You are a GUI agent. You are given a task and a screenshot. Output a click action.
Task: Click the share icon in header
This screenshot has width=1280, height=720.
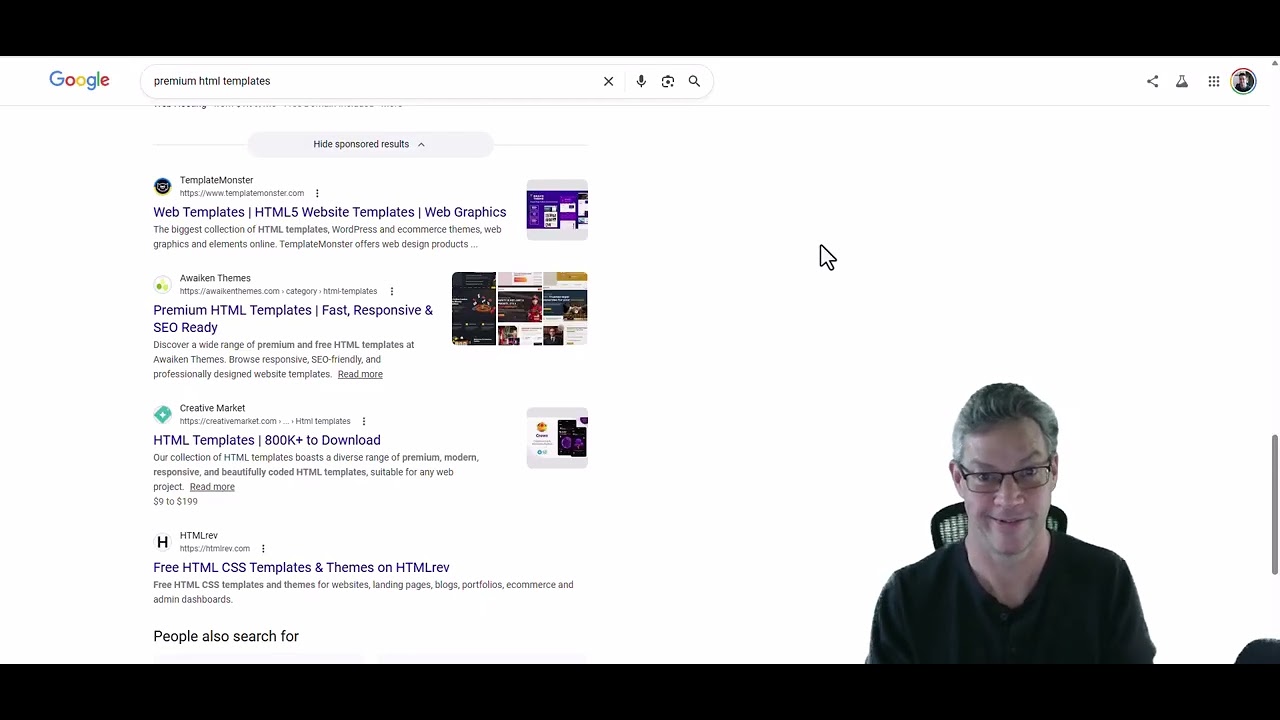(x=1152, y=81)
